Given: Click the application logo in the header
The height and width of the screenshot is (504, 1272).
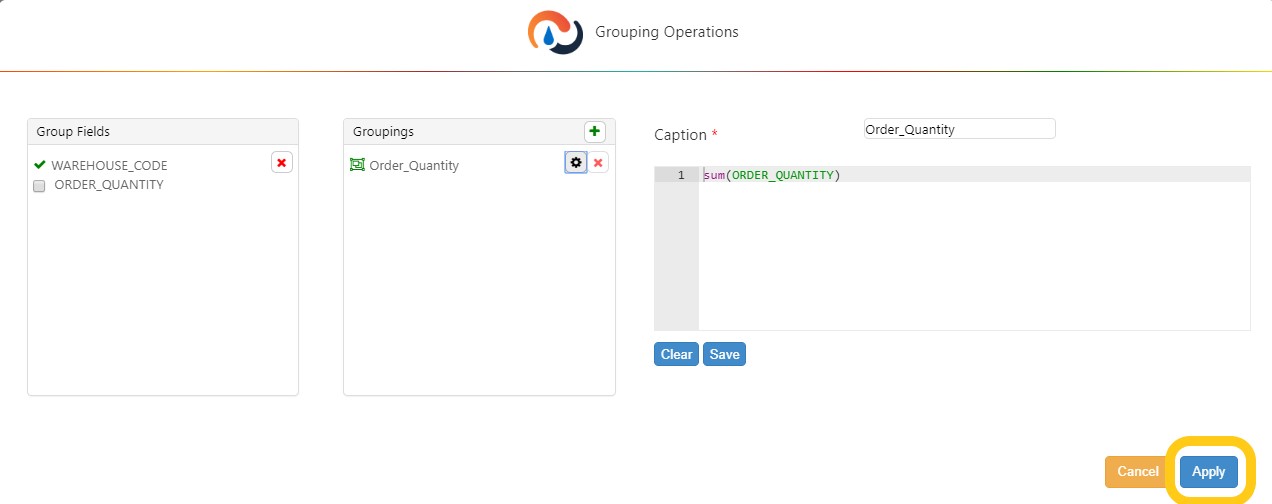Looking at the screenshot, I should [555, 32].
